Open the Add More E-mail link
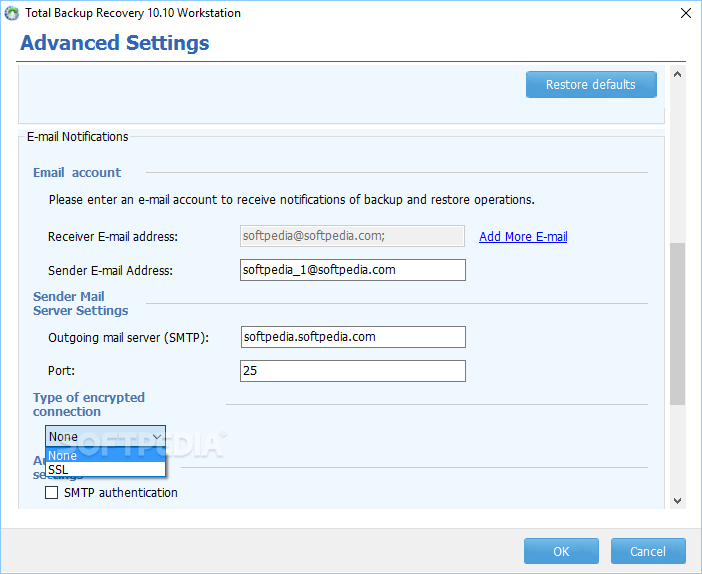 [523, 236]
